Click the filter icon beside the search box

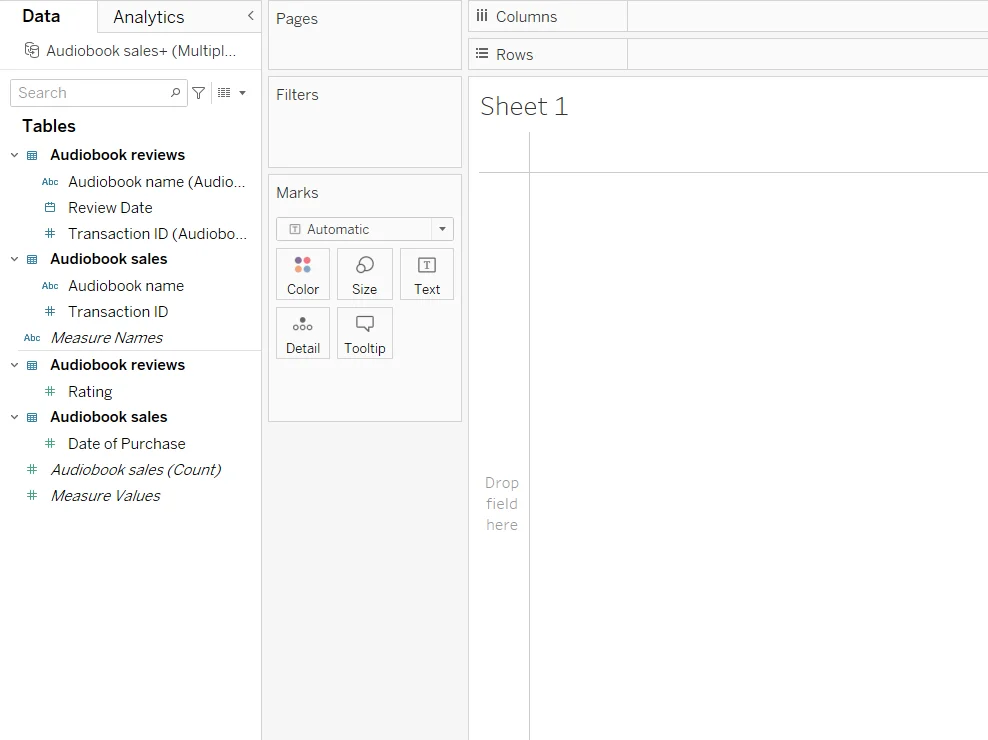point(199,93)
